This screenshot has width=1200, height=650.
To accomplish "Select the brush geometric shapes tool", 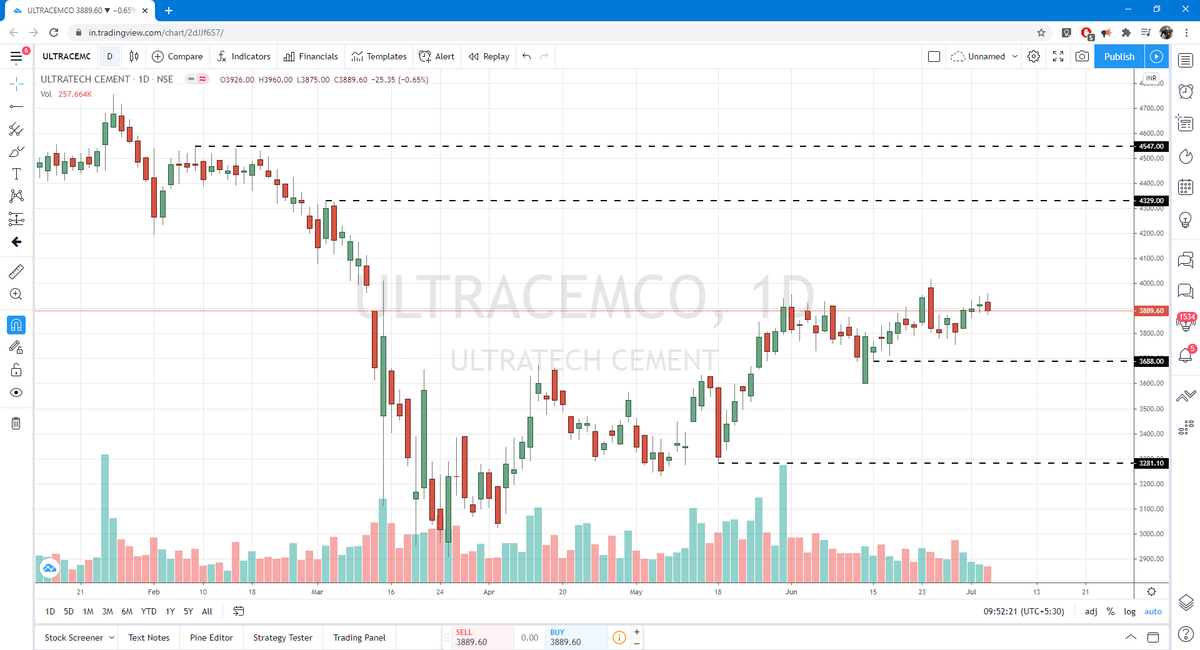I will click(16, 152).
